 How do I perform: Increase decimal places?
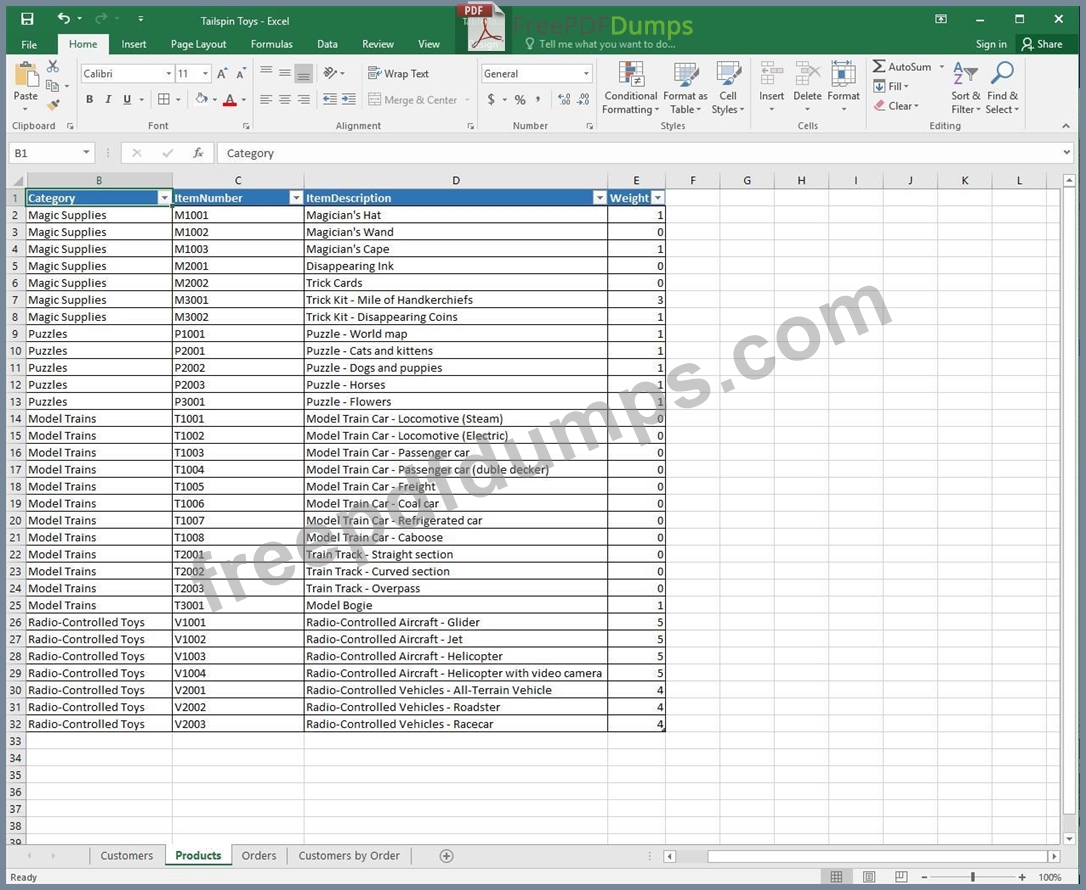[564, 100]
